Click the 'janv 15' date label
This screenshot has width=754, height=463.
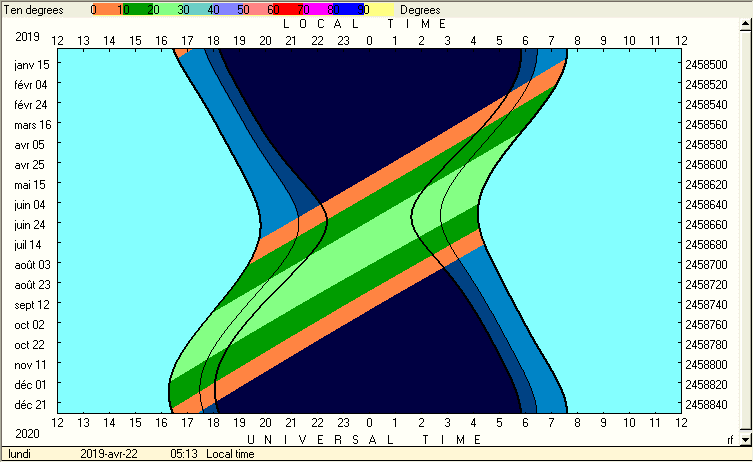(32, 65)
